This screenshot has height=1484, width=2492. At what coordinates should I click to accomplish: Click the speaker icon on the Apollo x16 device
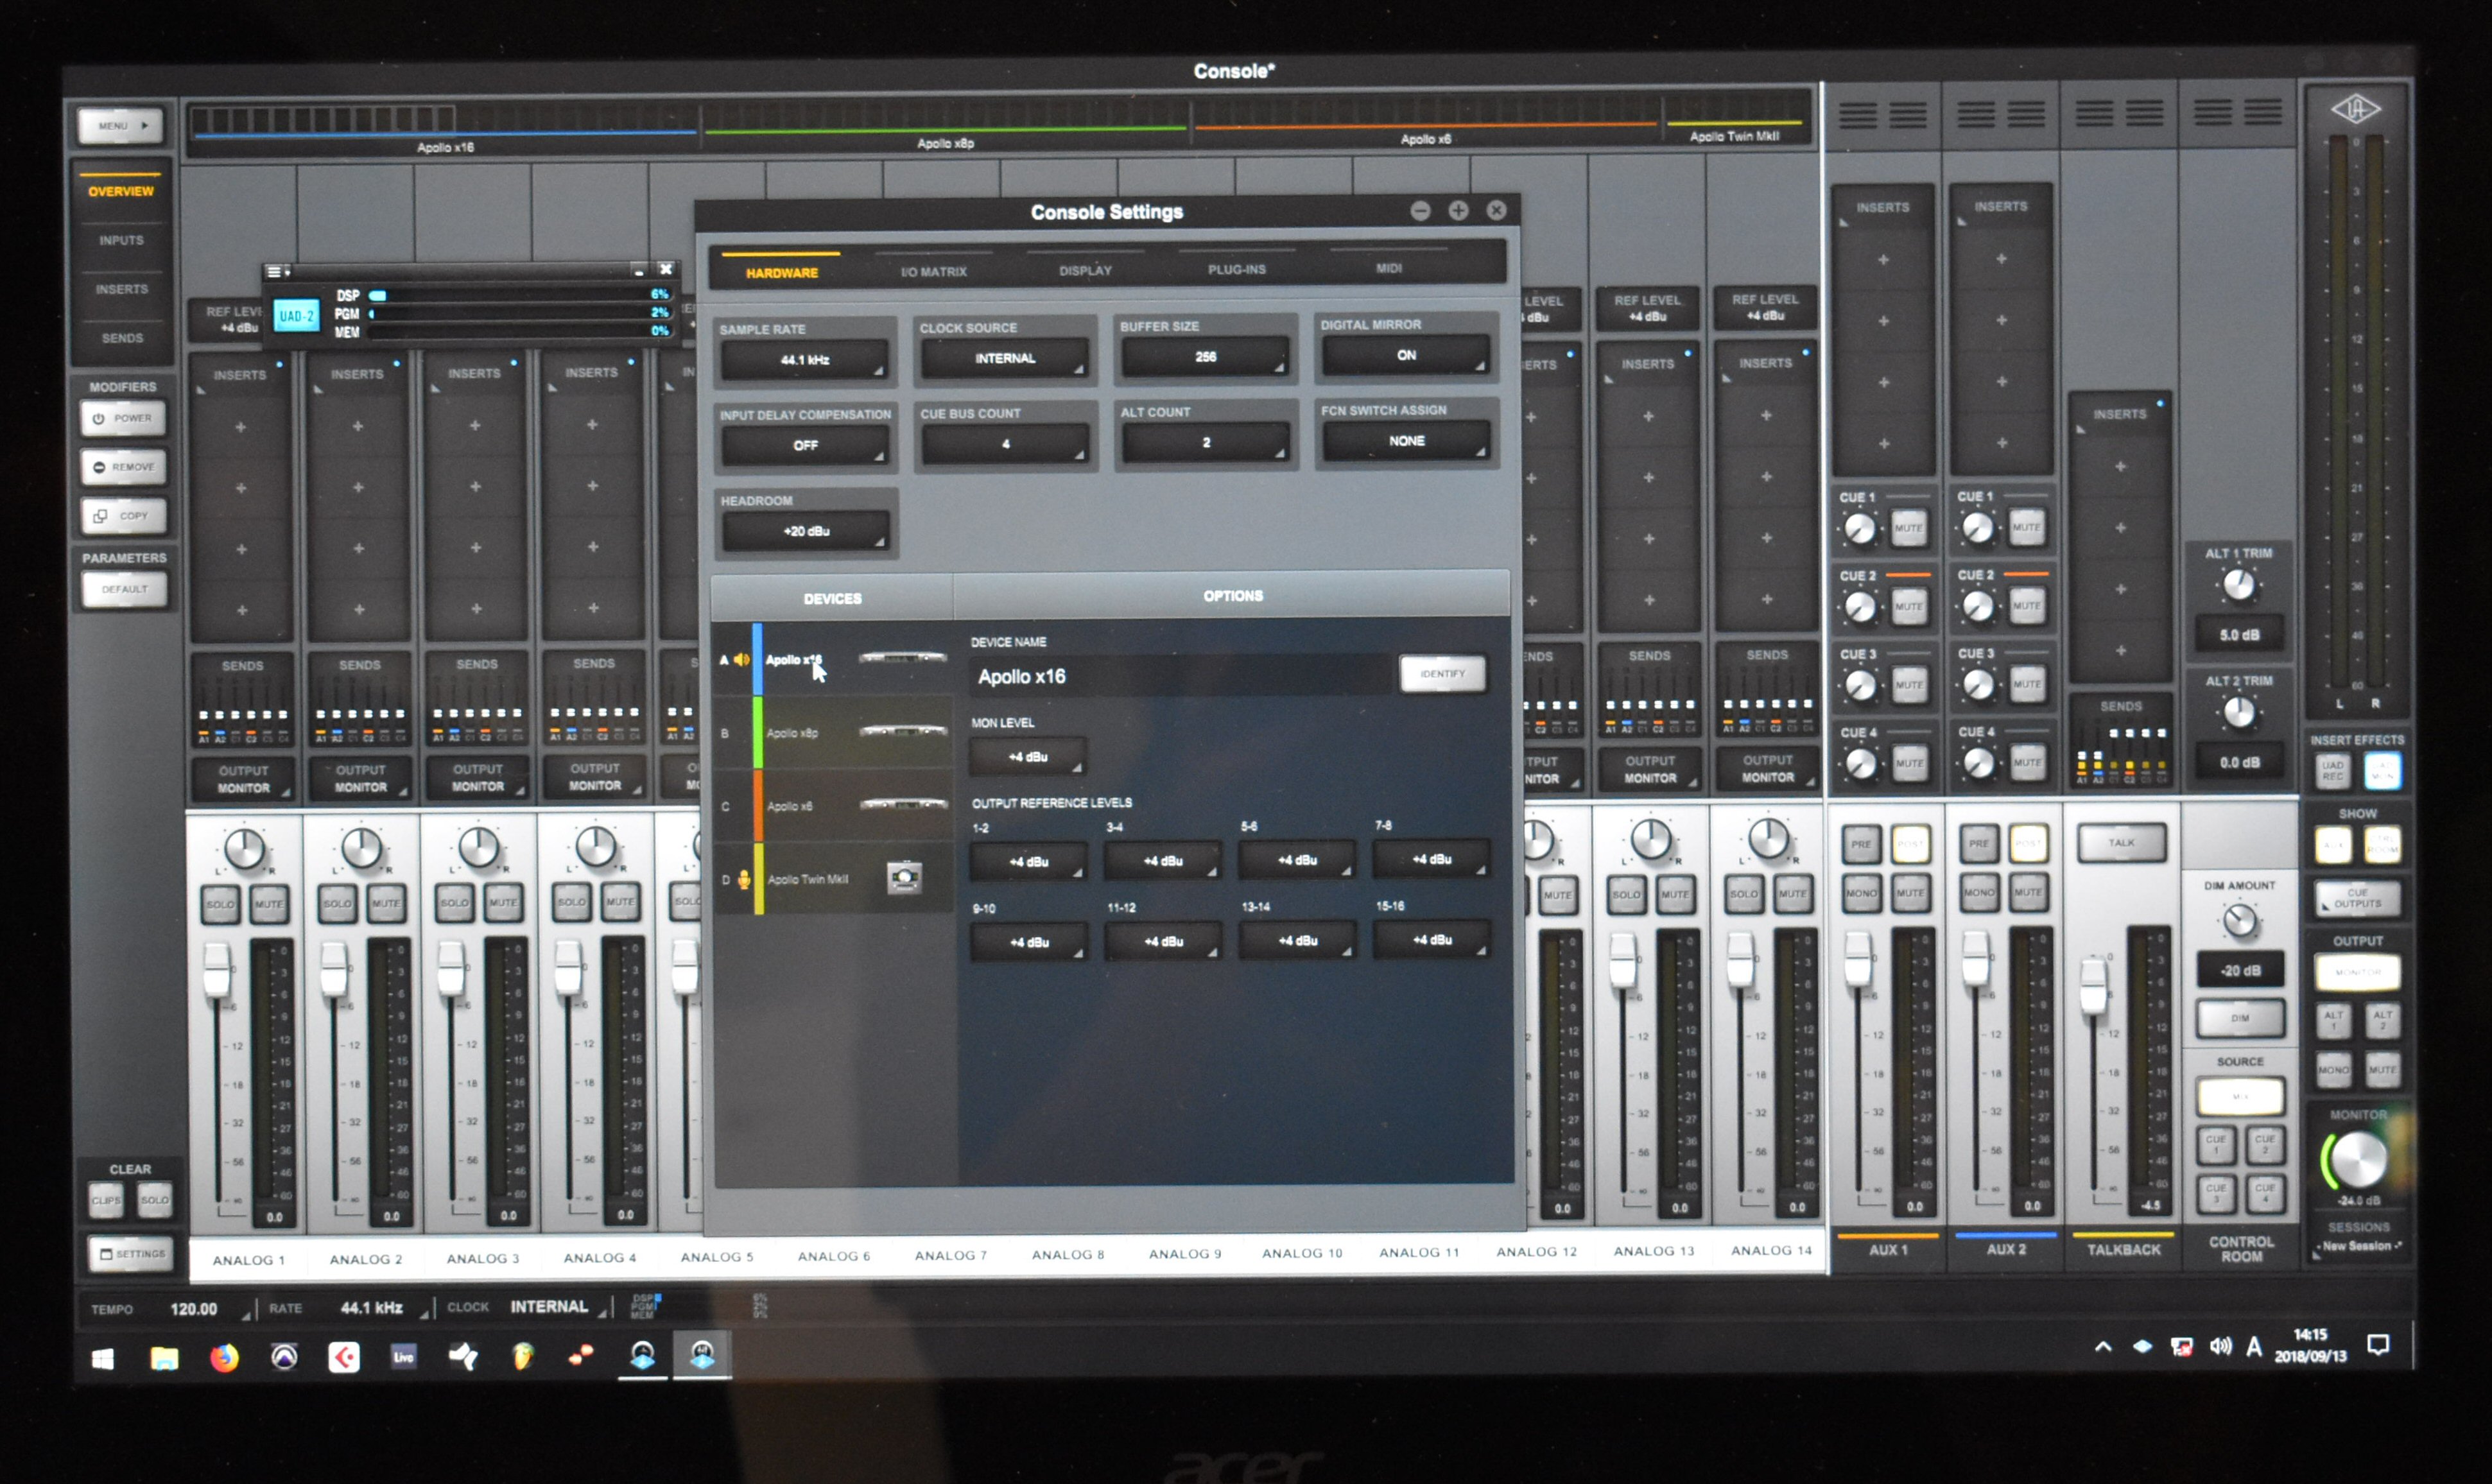click(741, 659)
